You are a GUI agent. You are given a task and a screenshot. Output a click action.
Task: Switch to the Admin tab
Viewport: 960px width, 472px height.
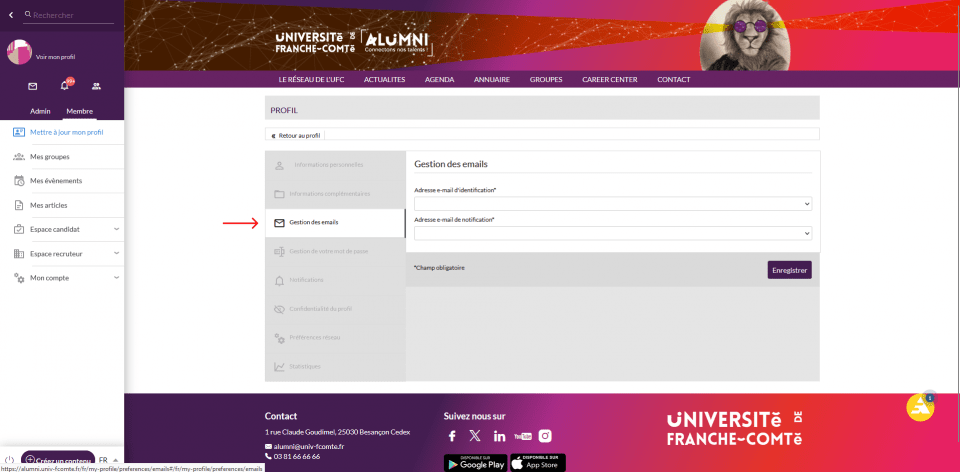(x=40, y=111)
